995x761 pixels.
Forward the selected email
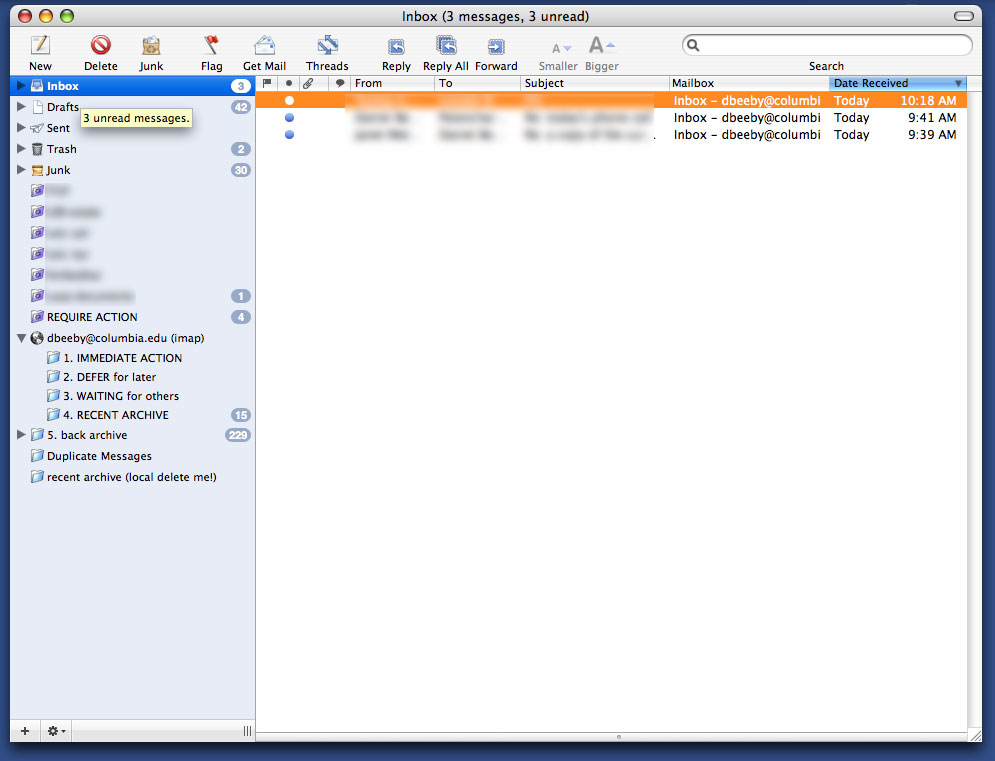pyautogui.click(x=496, y=46)
